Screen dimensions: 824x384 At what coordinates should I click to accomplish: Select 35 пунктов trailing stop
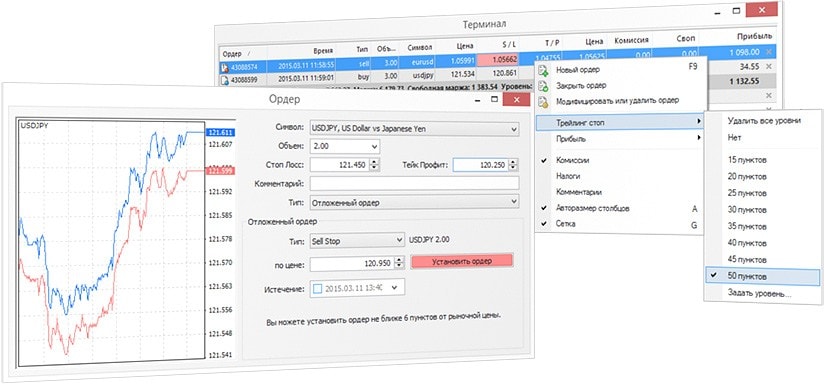(747, 226)
